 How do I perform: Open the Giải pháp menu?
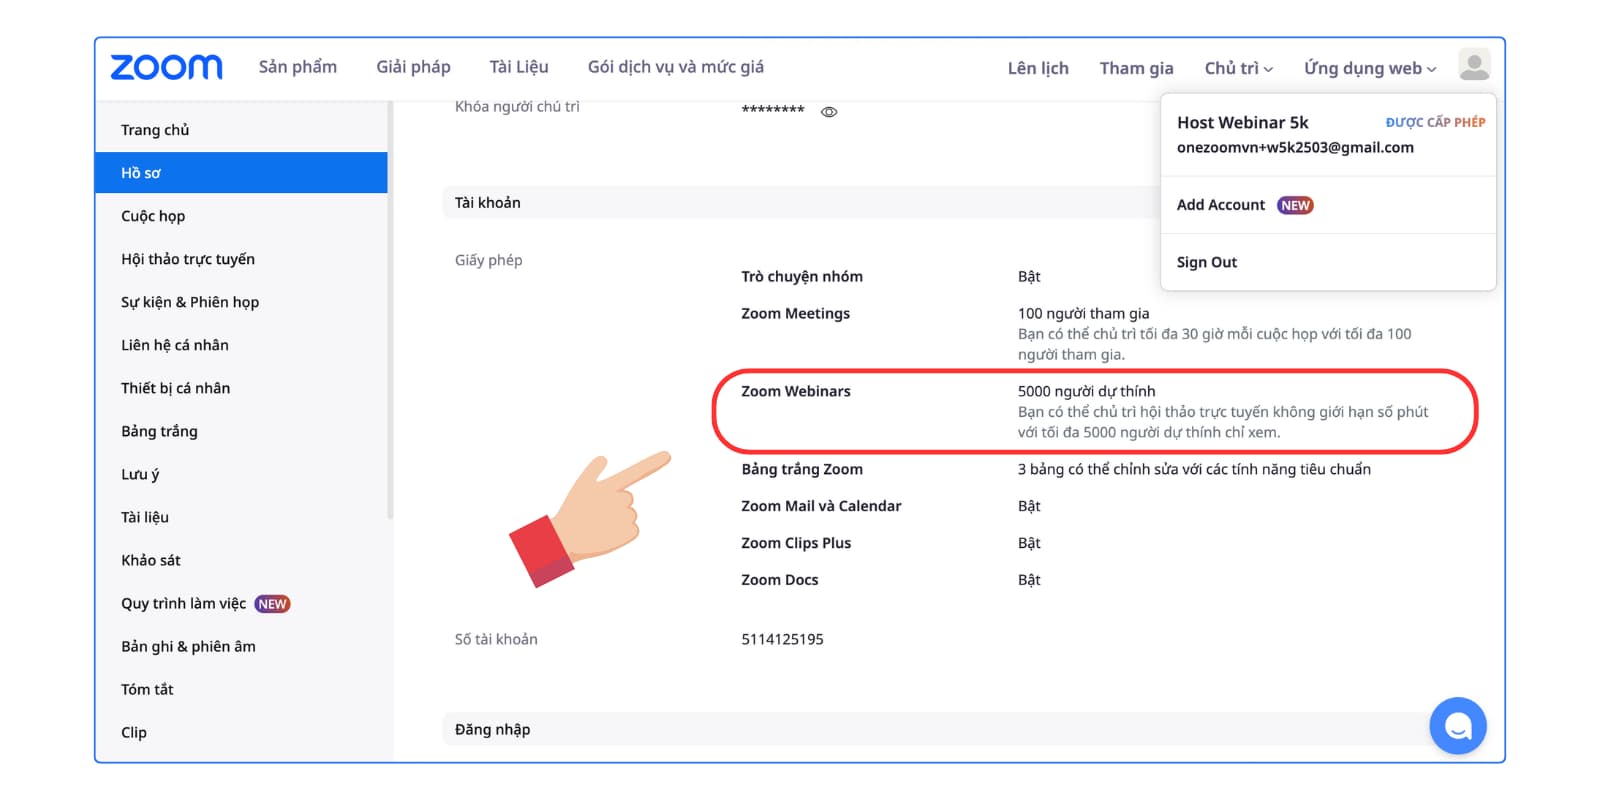[413, 67]
